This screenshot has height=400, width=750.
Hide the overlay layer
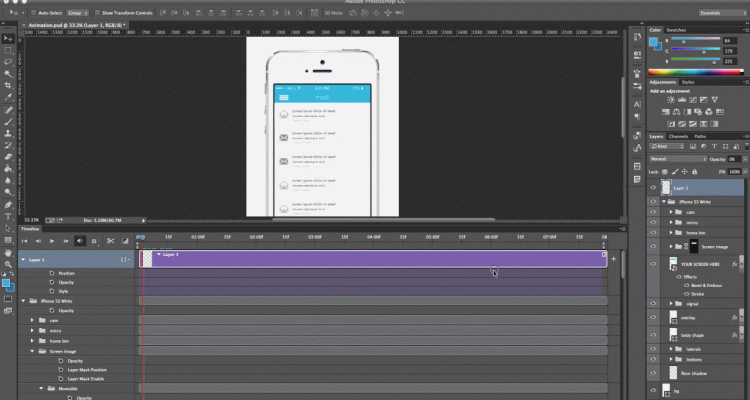click(653, 317)
